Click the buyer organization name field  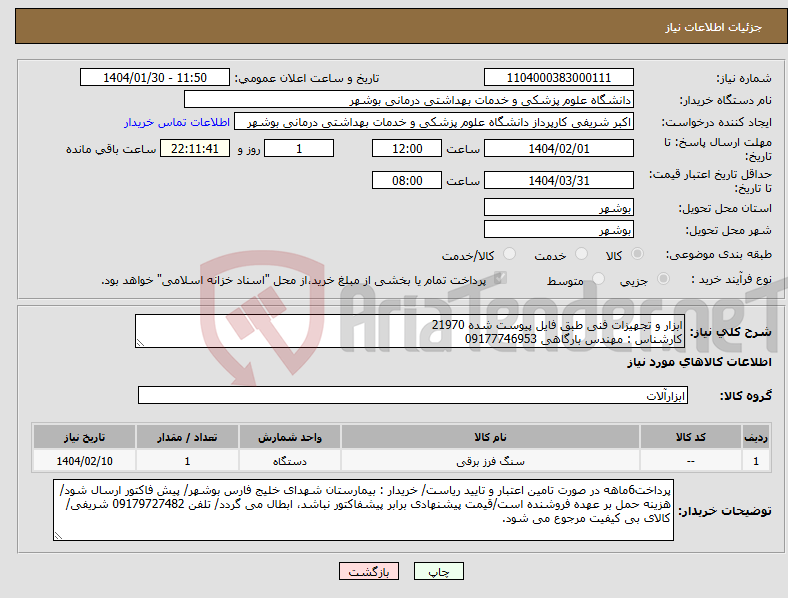409,100
